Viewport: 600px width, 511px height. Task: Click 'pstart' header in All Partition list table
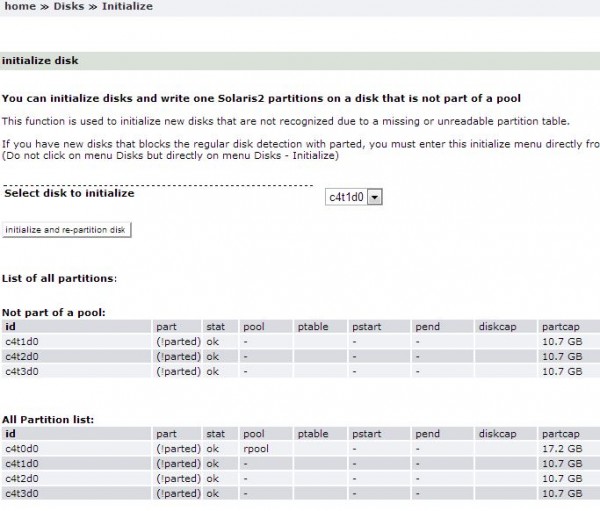click(367, 434)
